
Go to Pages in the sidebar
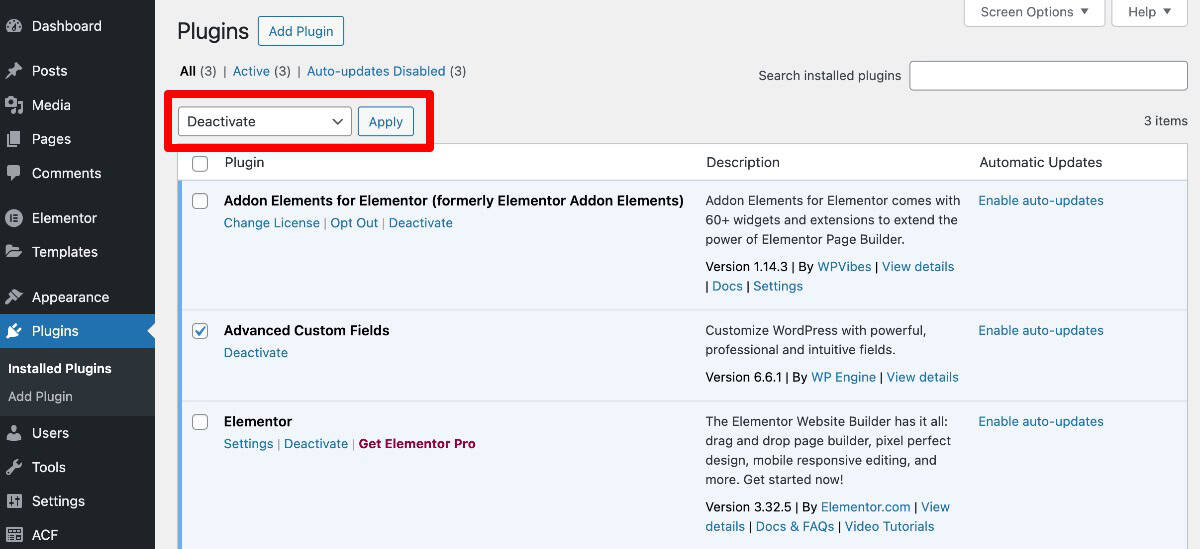pos(77,139)
